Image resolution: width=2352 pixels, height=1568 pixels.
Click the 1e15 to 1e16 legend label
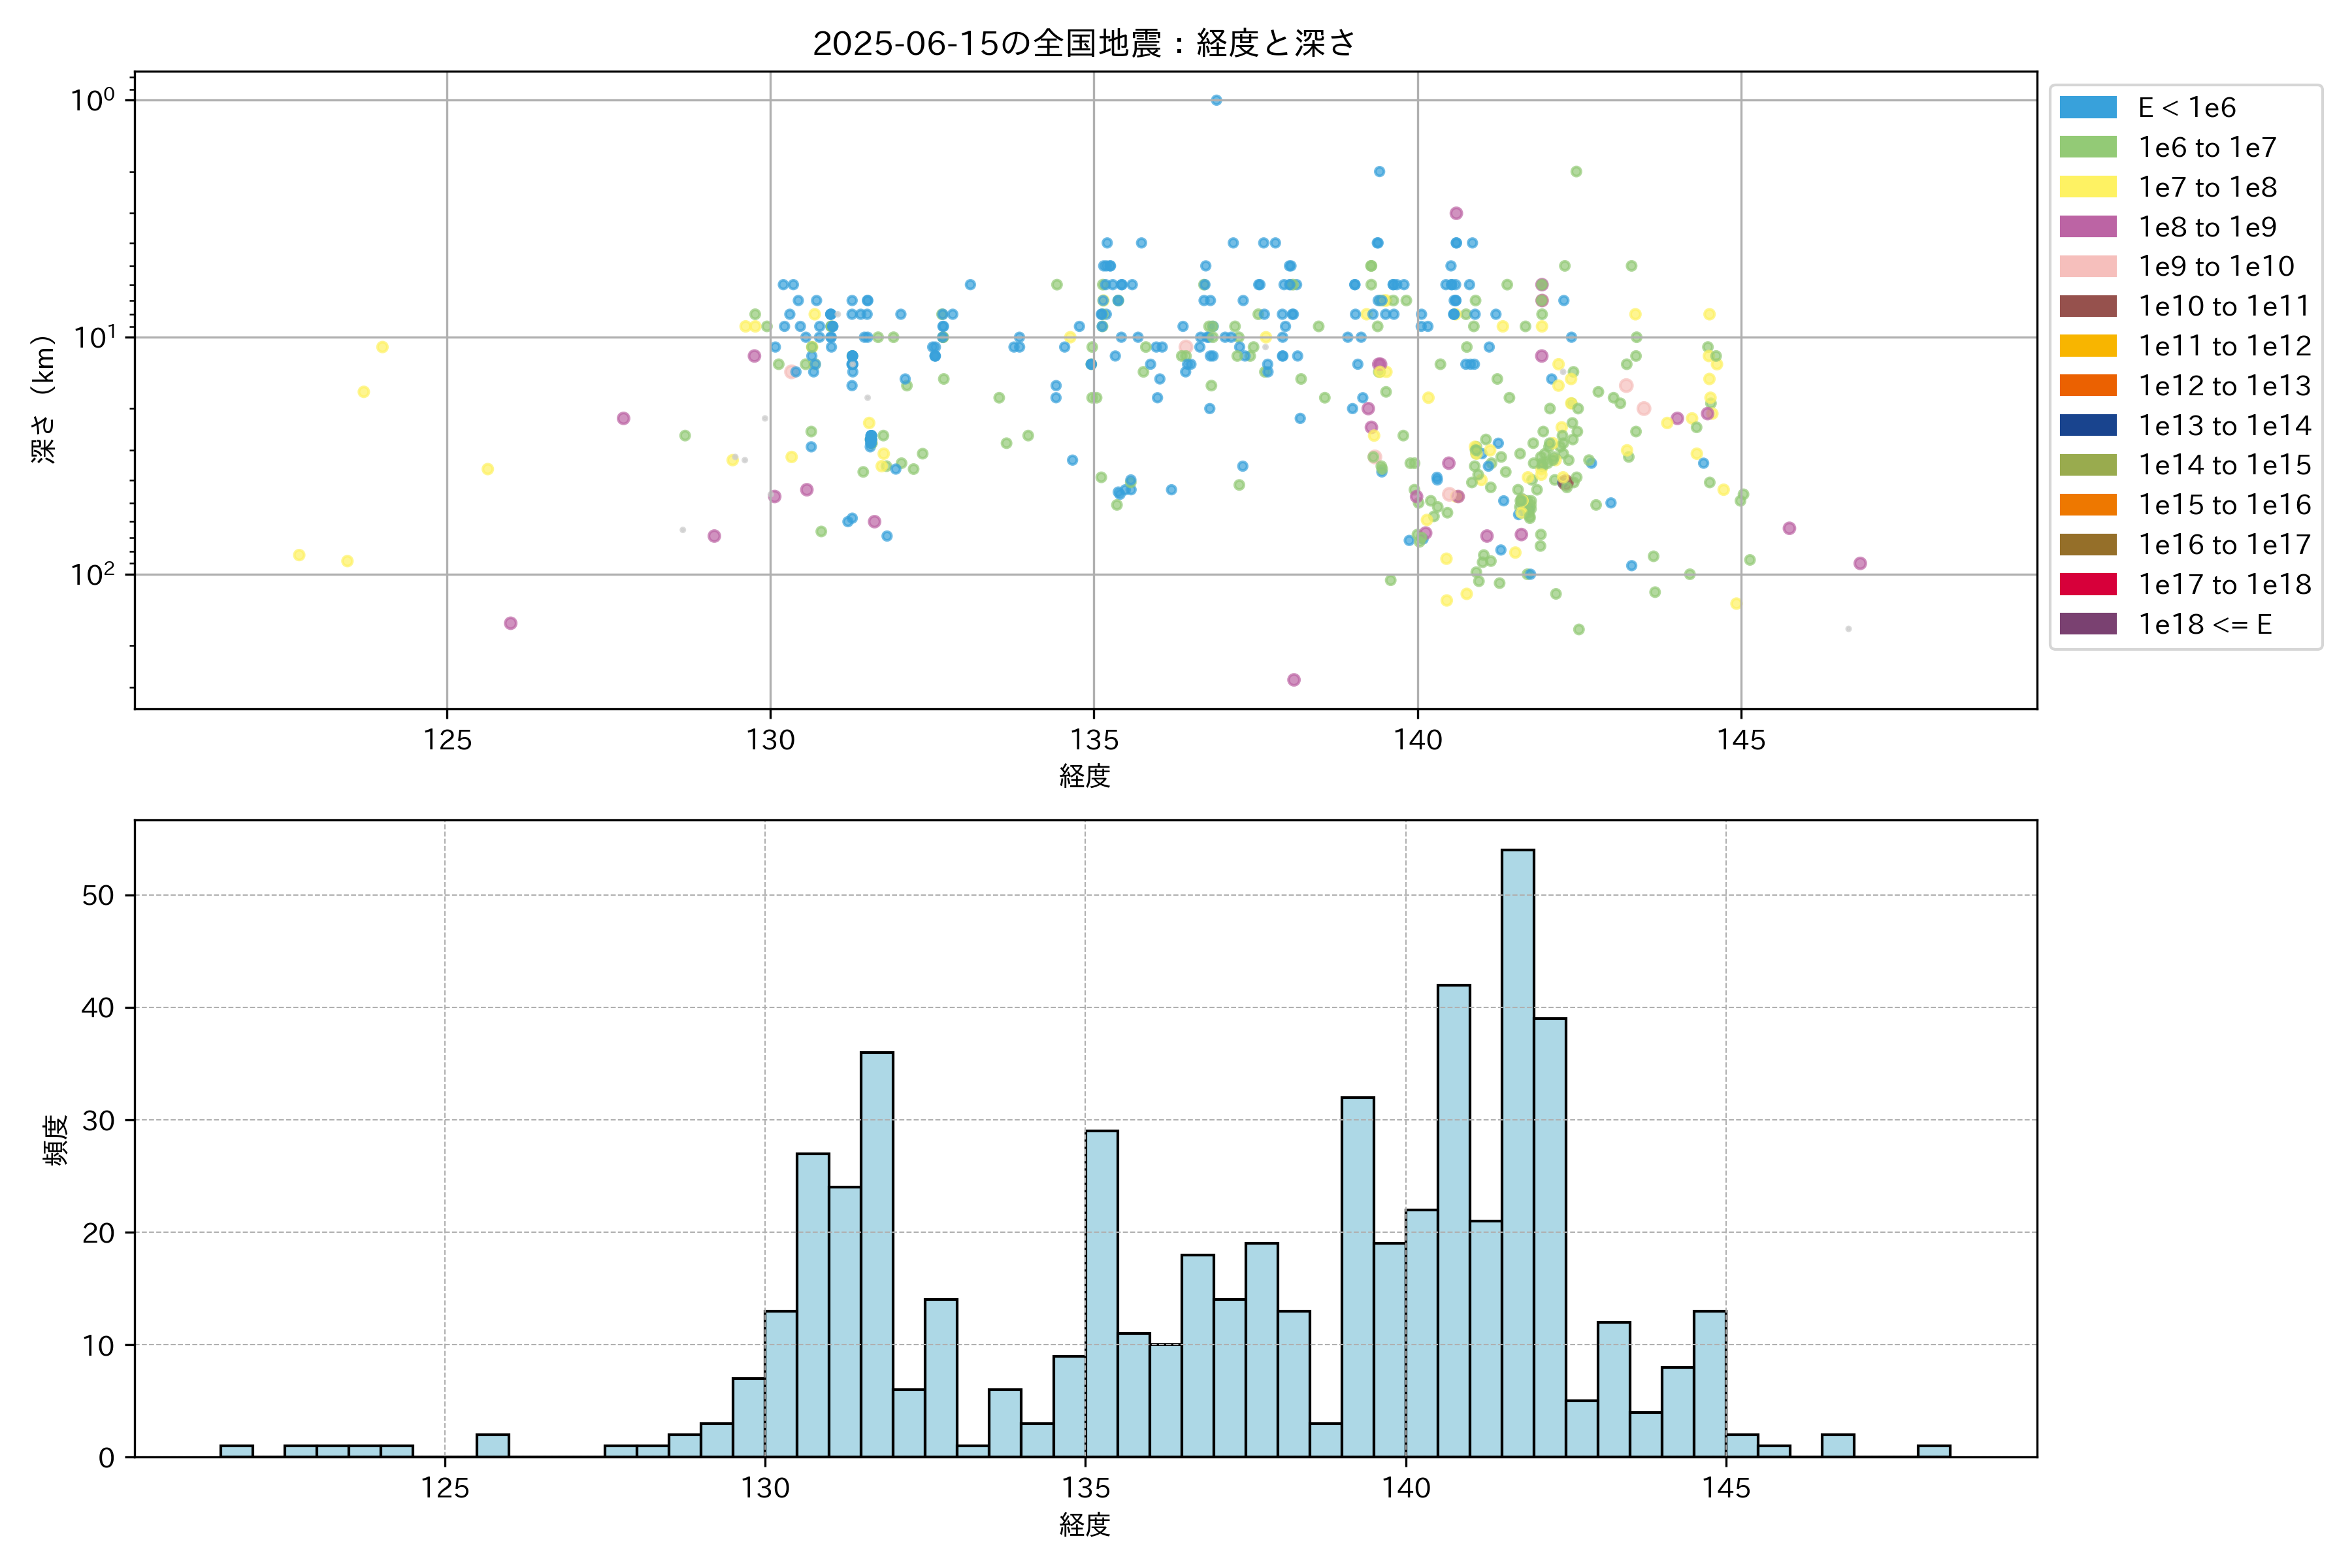(2225, 505)
